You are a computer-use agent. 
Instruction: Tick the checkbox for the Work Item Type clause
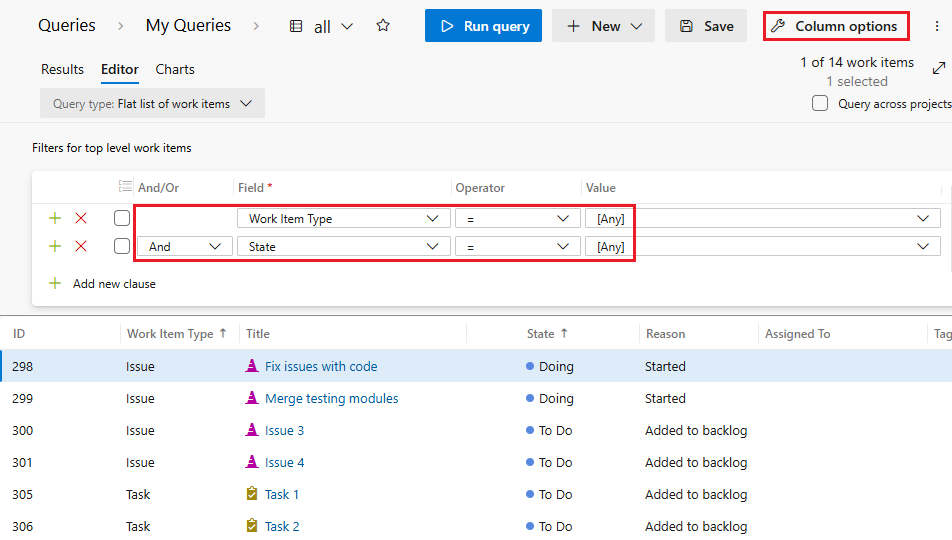click(122, 218)
